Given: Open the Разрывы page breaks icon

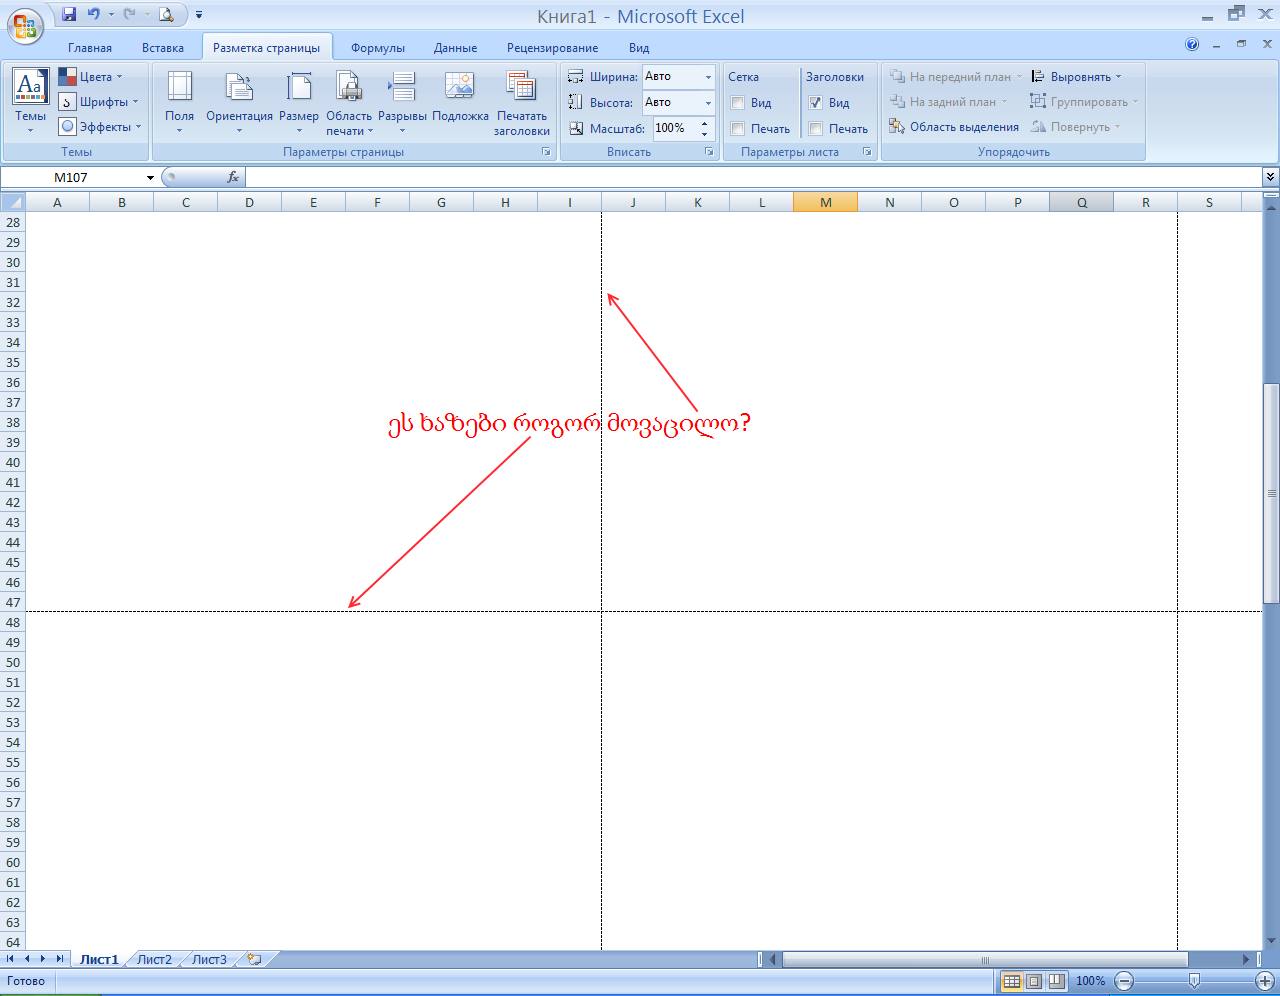Looking at the screenshot, I should [402, 88].
